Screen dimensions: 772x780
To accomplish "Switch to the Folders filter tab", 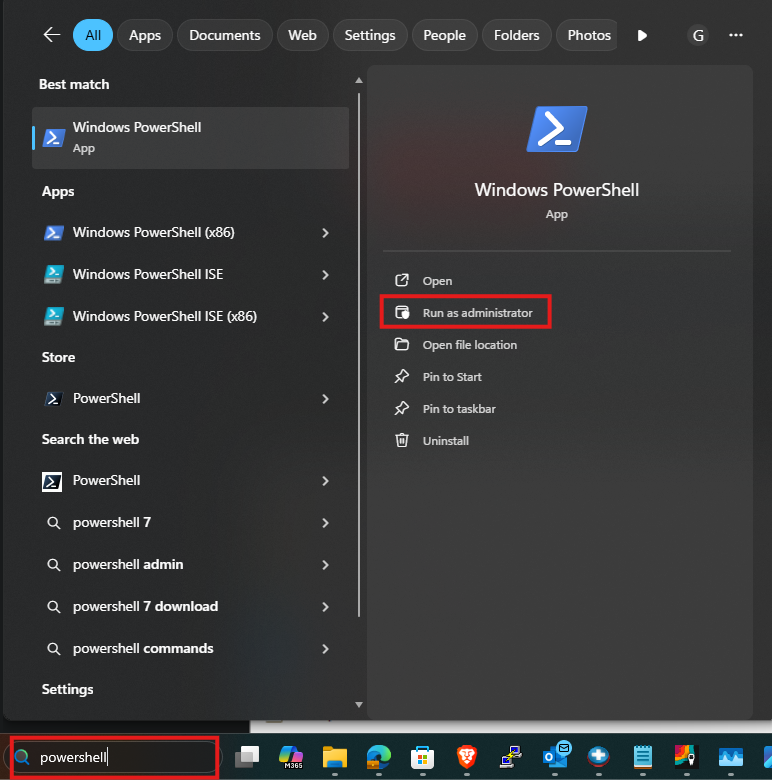I will tap(517, 35).
